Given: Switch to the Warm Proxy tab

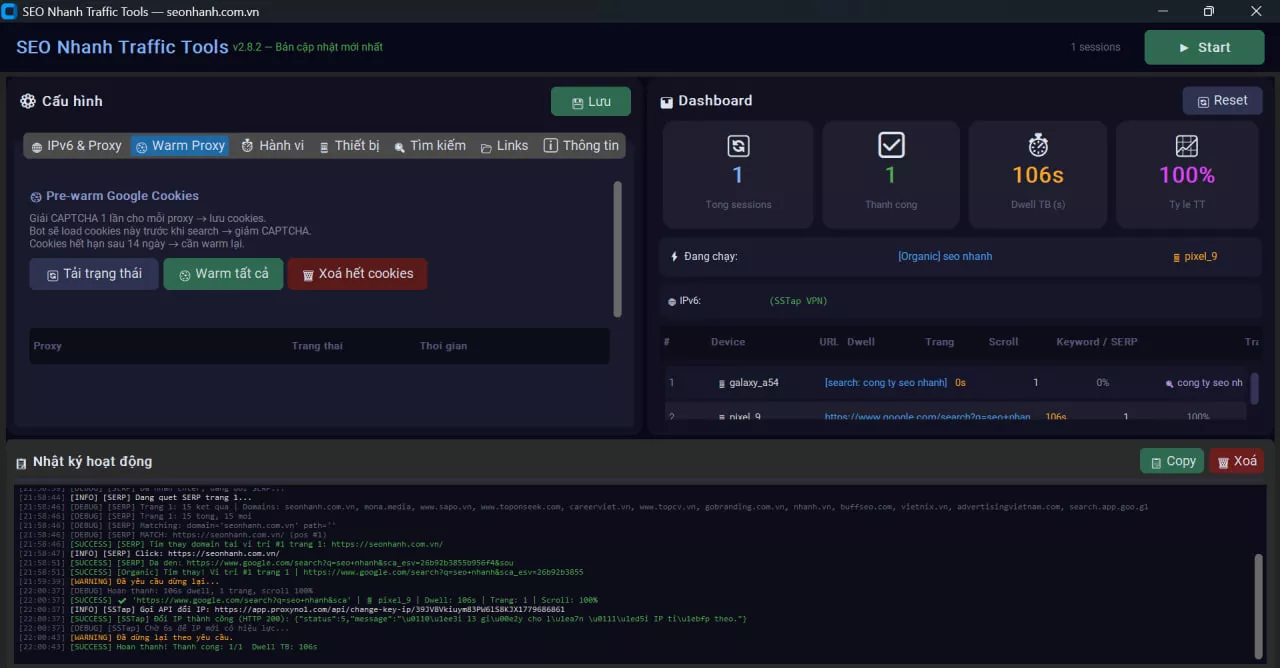Looking at the screenshot, I should [180, 146].
